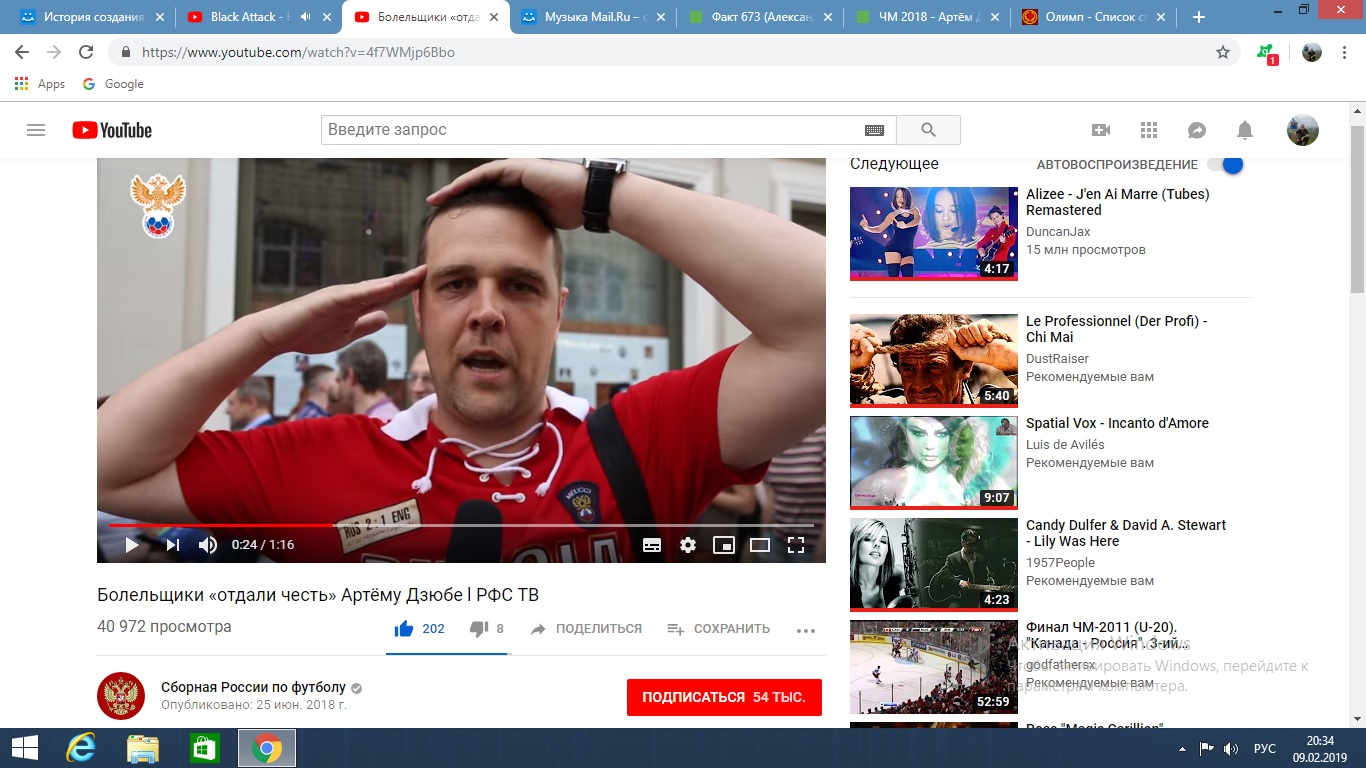The height and width of the screenshot is (768, 1366).
Task: Open Windows Start menu
Action: [x=24, y=748]
